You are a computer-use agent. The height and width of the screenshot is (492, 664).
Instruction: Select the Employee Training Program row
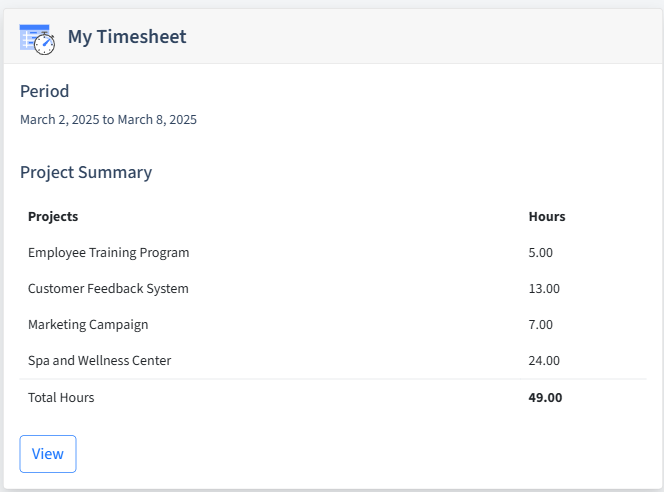[x=333, y=252]
